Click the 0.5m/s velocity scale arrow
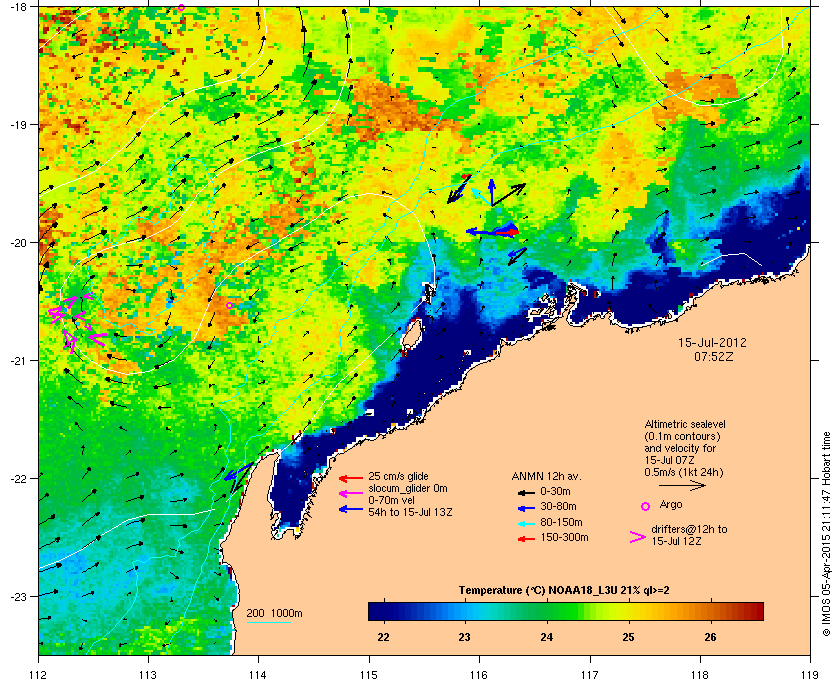Screen dimensions: 840x680 [x=682, y=485]
